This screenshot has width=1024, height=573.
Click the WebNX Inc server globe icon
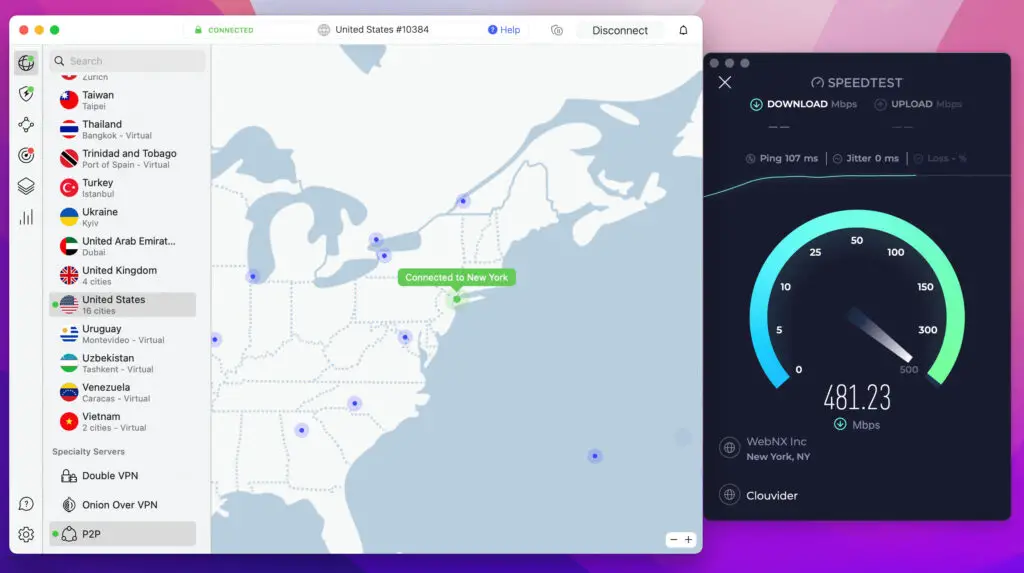click(729, 448)
